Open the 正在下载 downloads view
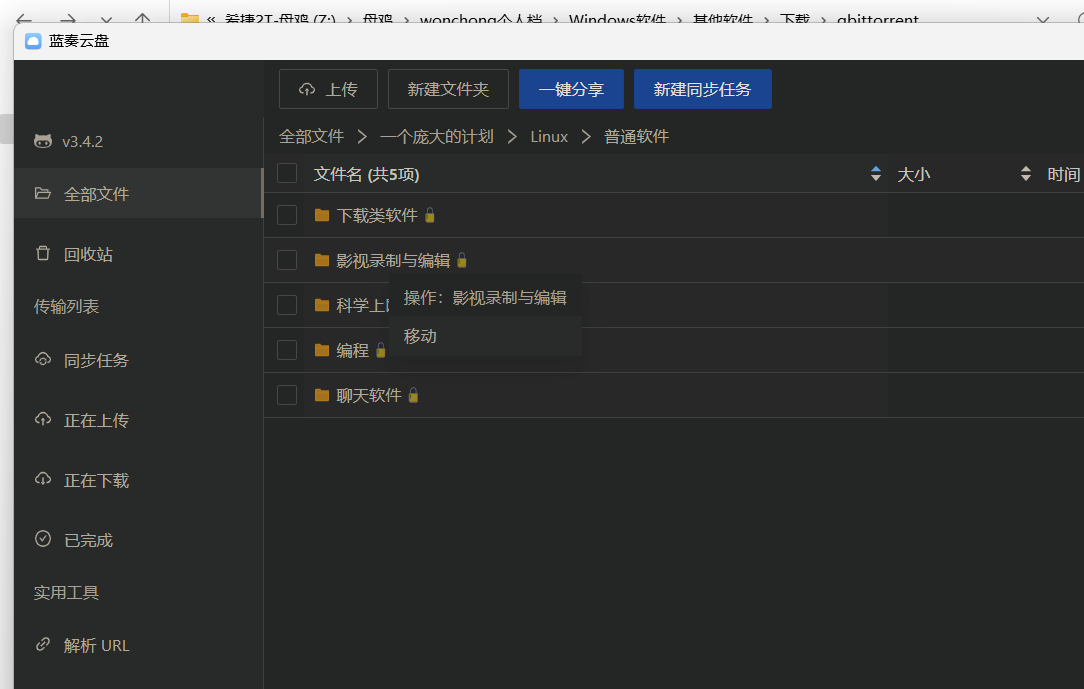The width and height of the screenshot is (1084, 689). tap(42, 480)
